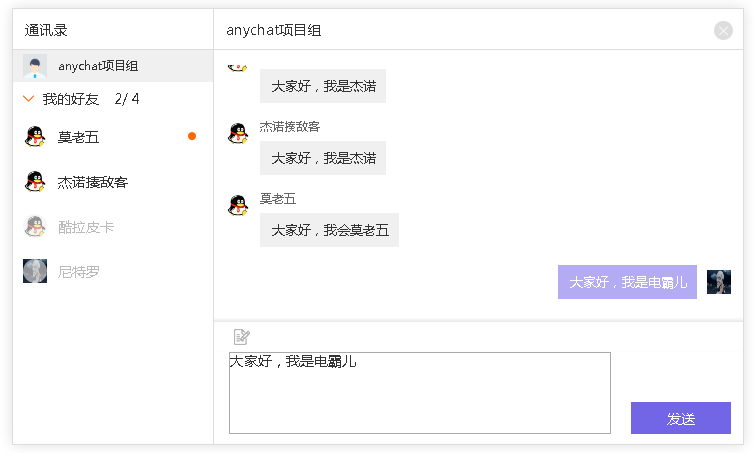This screenshot has height=453, width=754.
Task: Click the greyed 酷拉皮卡 avatar
Action: point(35,226)
